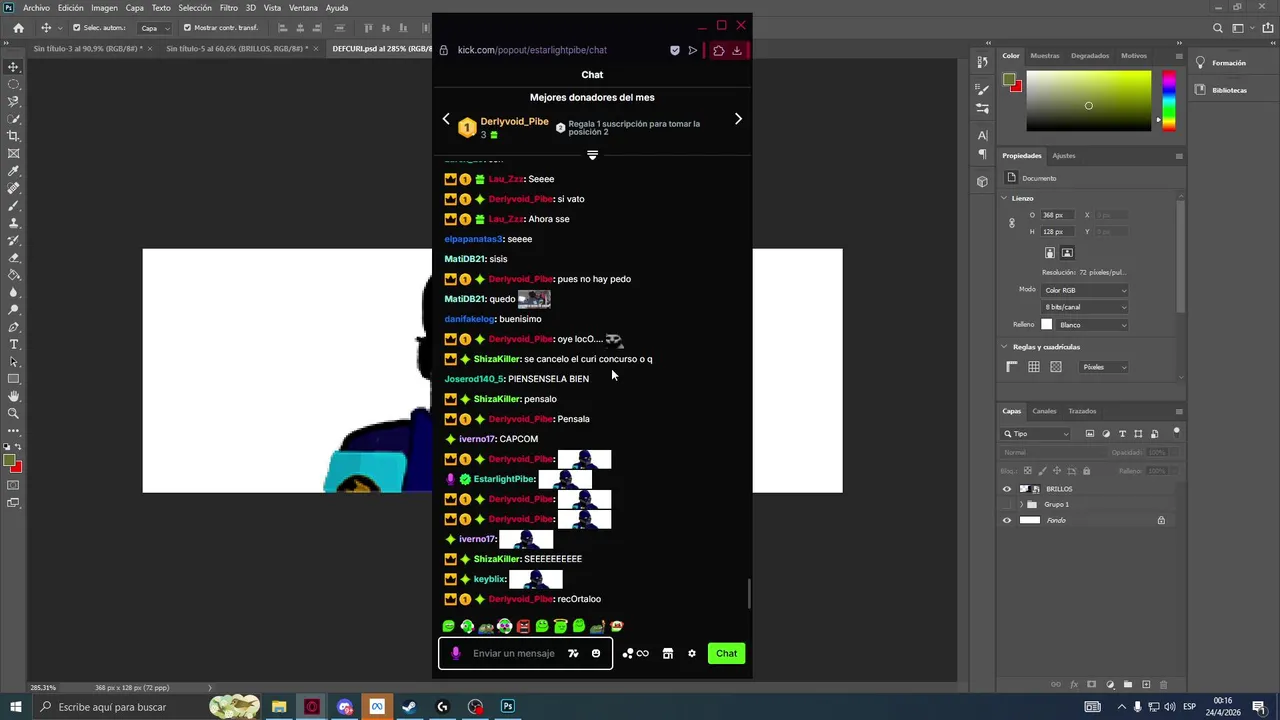Set canvas to landscape orientation
Screen dimensions: 1280x720
pos(1067,253)
